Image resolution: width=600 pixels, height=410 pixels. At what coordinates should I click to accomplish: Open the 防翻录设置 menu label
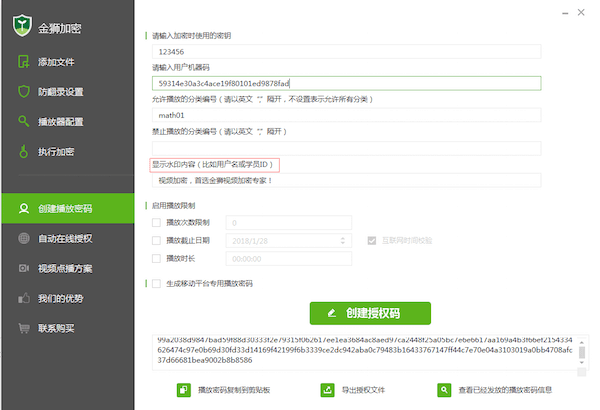(x=60, y=92)
